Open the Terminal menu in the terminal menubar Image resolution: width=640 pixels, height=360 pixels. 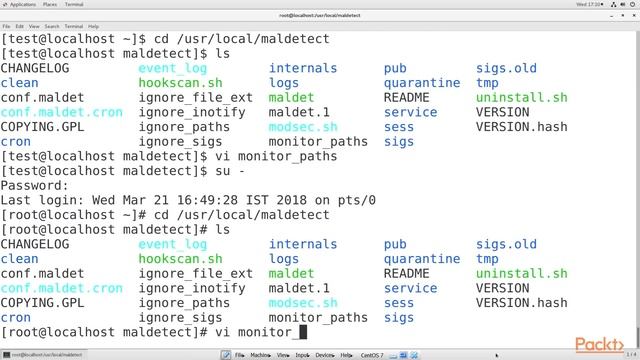click(74, 27)
